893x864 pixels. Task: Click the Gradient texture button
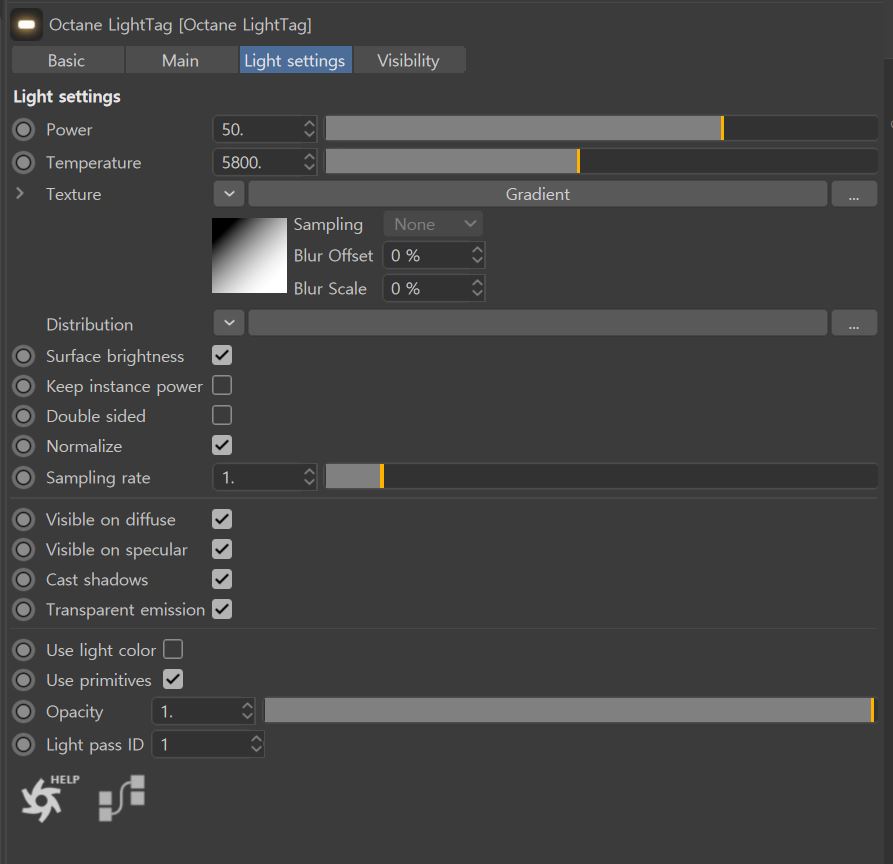pyautogui.click(x=537, y=194)
